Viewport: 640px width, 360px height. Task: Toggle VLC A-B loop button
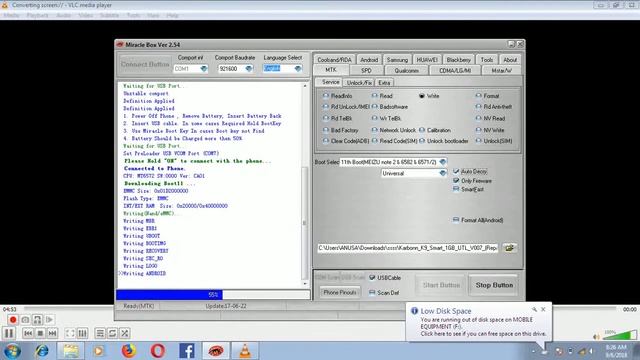click(37, 320)
